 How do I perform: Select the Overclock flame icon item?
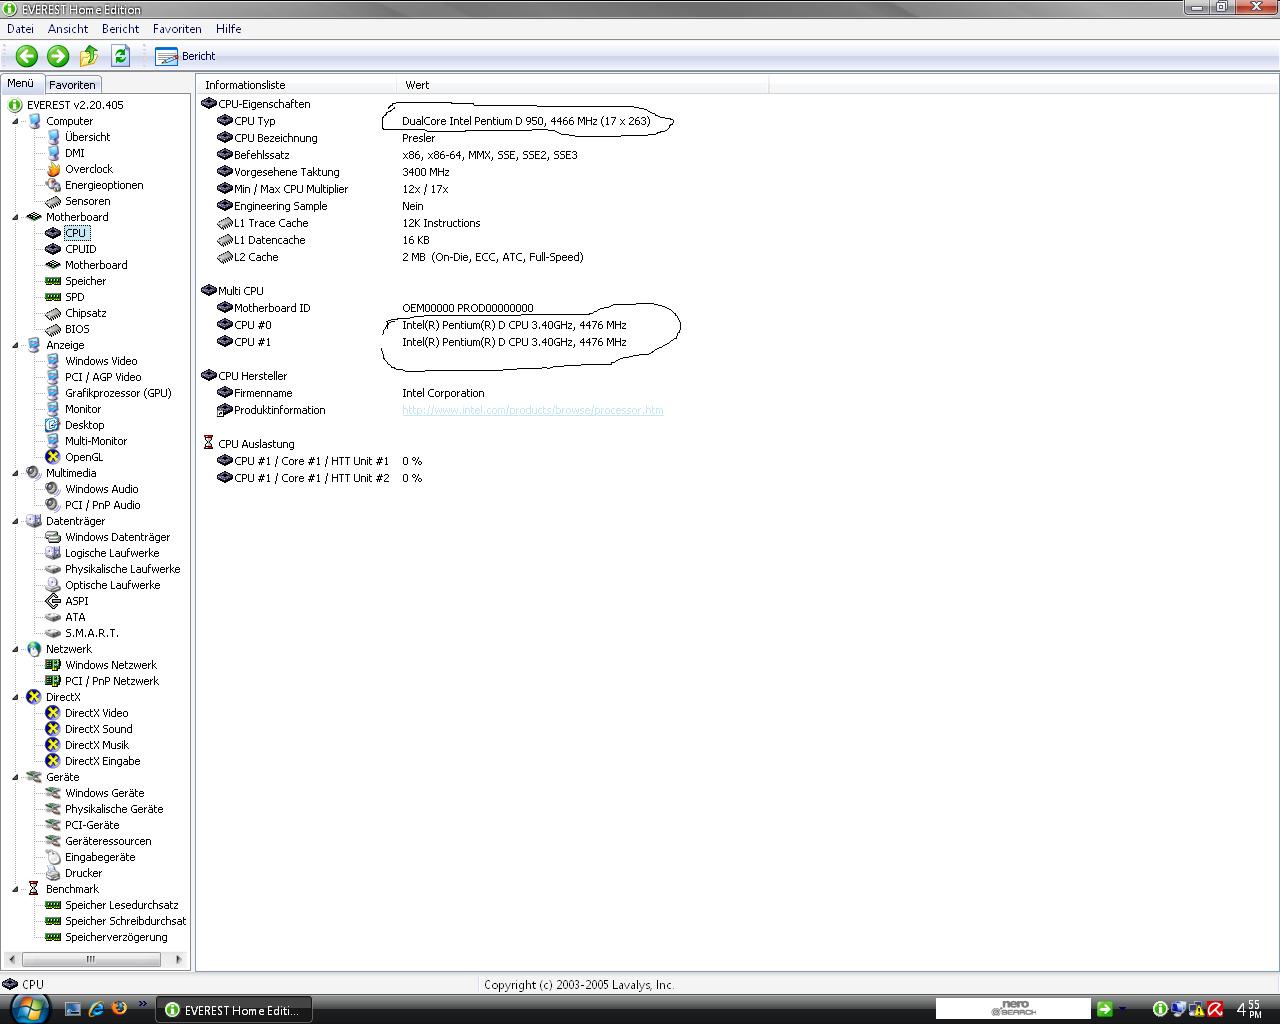click(x=79, y=169)
